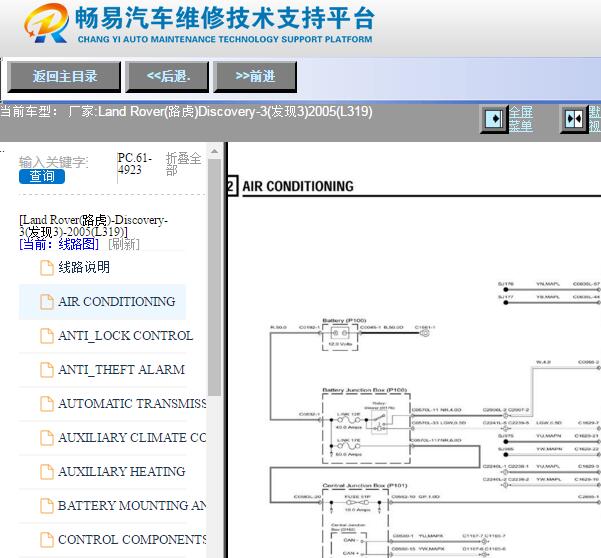Collapse all with 折叠全部
The height and width of the screenshot is (558, 601).
pos(183,164)
